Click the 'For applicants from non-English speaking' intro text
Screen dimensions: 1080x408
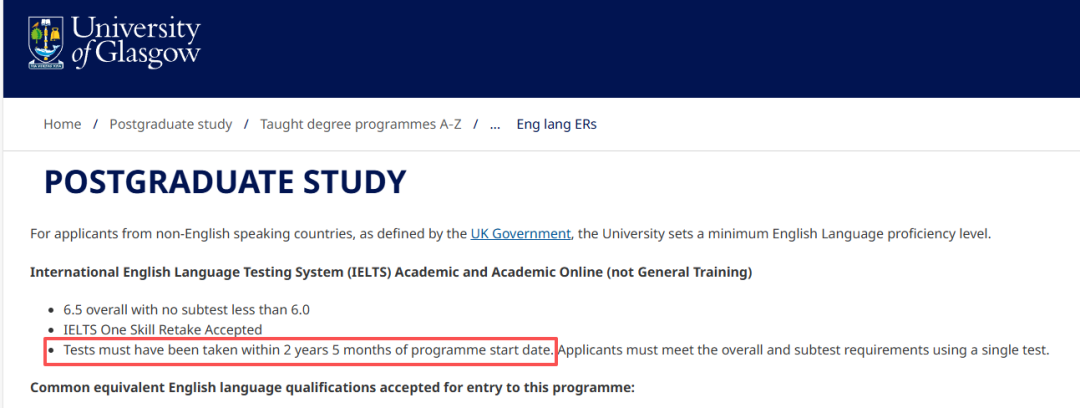click(x=250, y=234)
